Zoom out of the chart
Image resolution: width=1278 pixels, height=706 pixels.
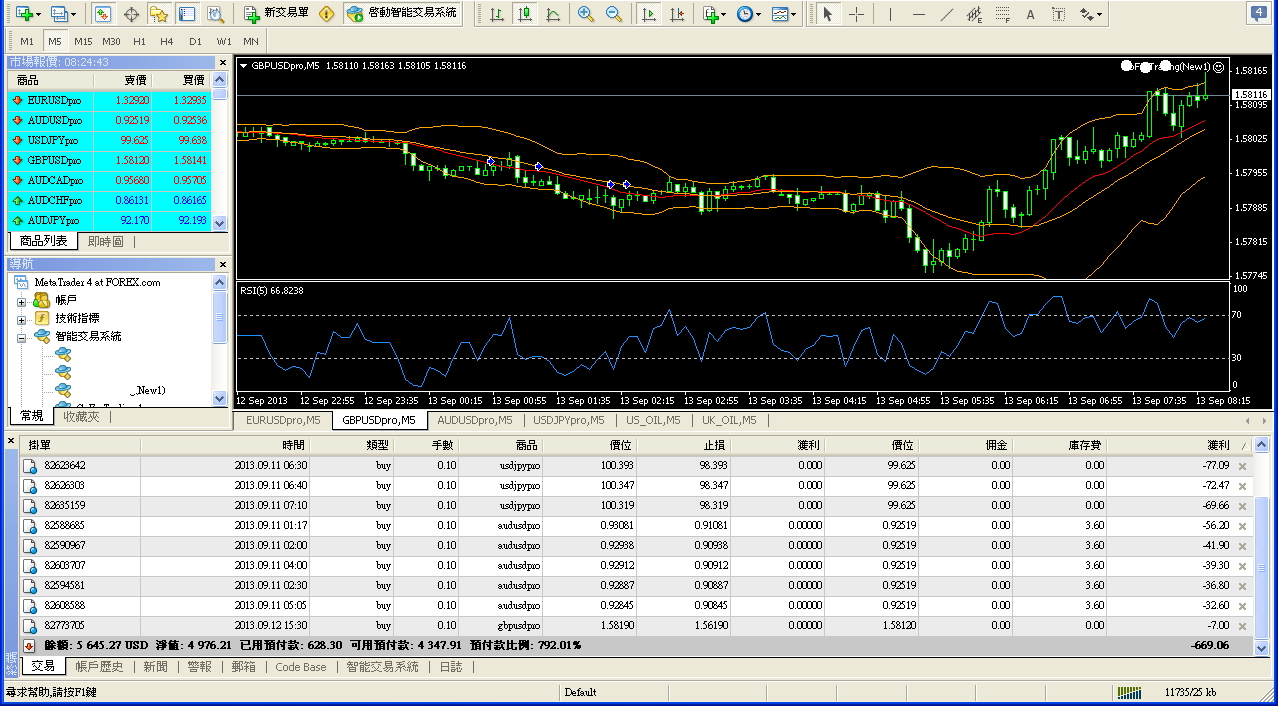point(614,14)
